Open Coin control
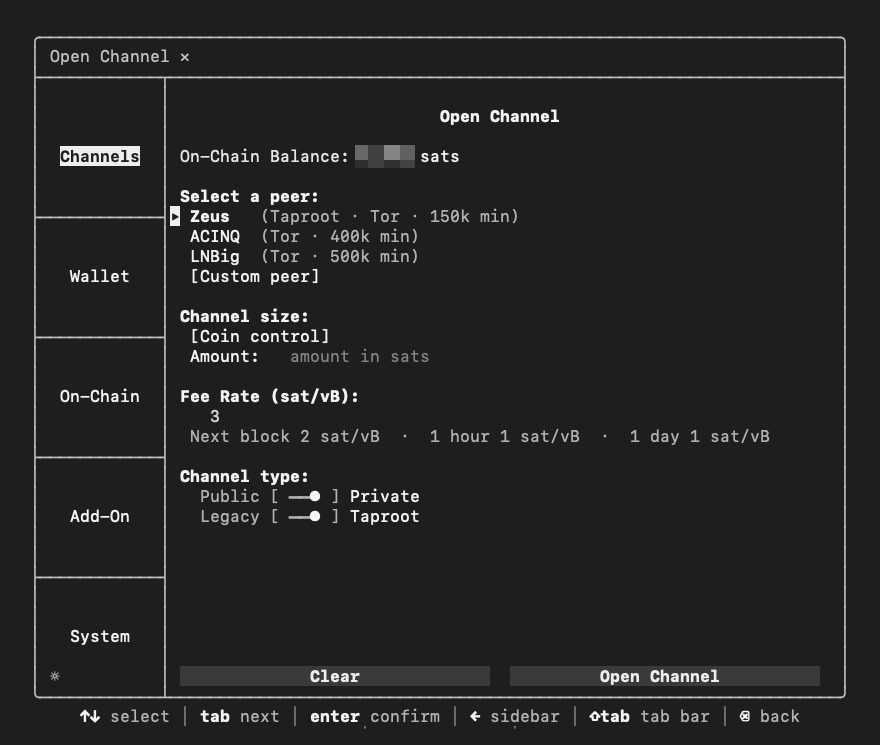Screen dimensions: 880x745 (x=260, y=336)
